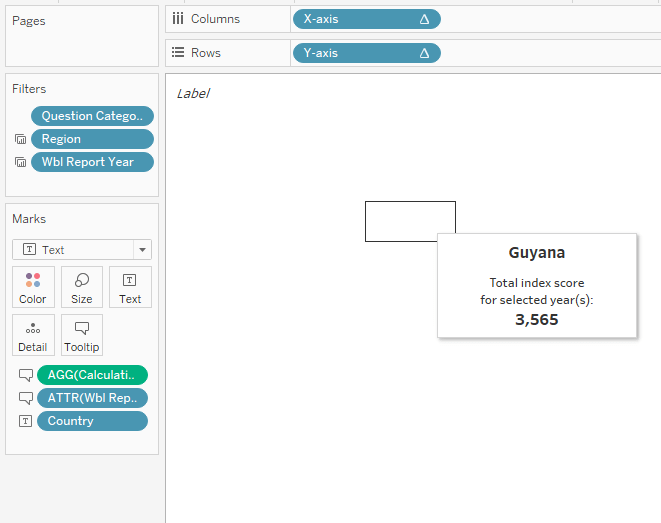Click delta symbol on Y-axis pill
Viewport: 661px width, 523px height.
(424, 53)
